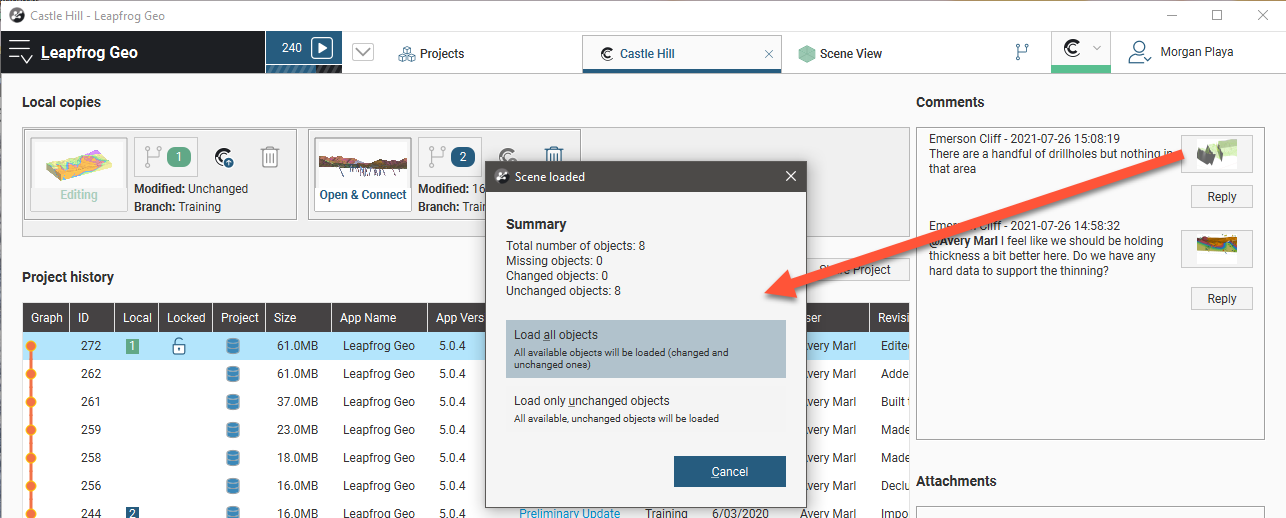
Task: Sort by App Name column header
Action: coord(379,318)
